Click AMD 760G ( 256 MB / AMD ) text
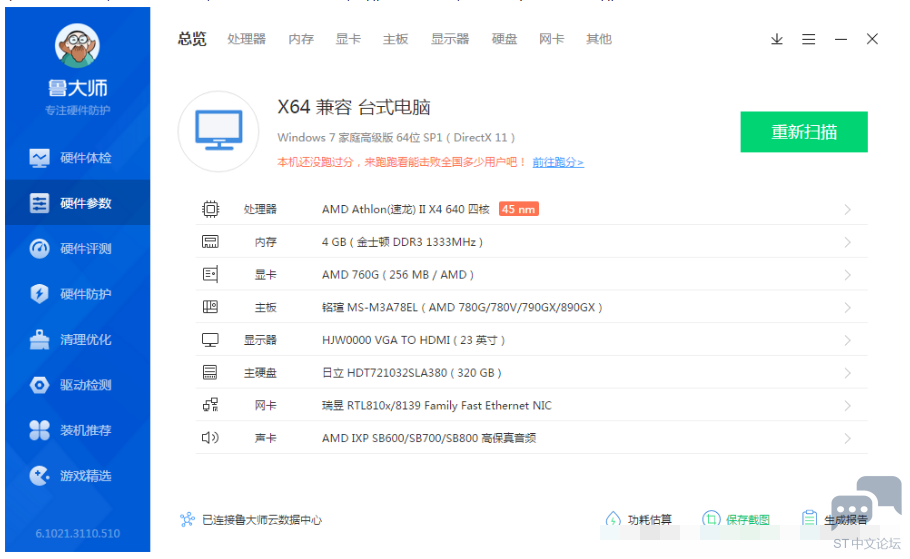 (398, 275)
